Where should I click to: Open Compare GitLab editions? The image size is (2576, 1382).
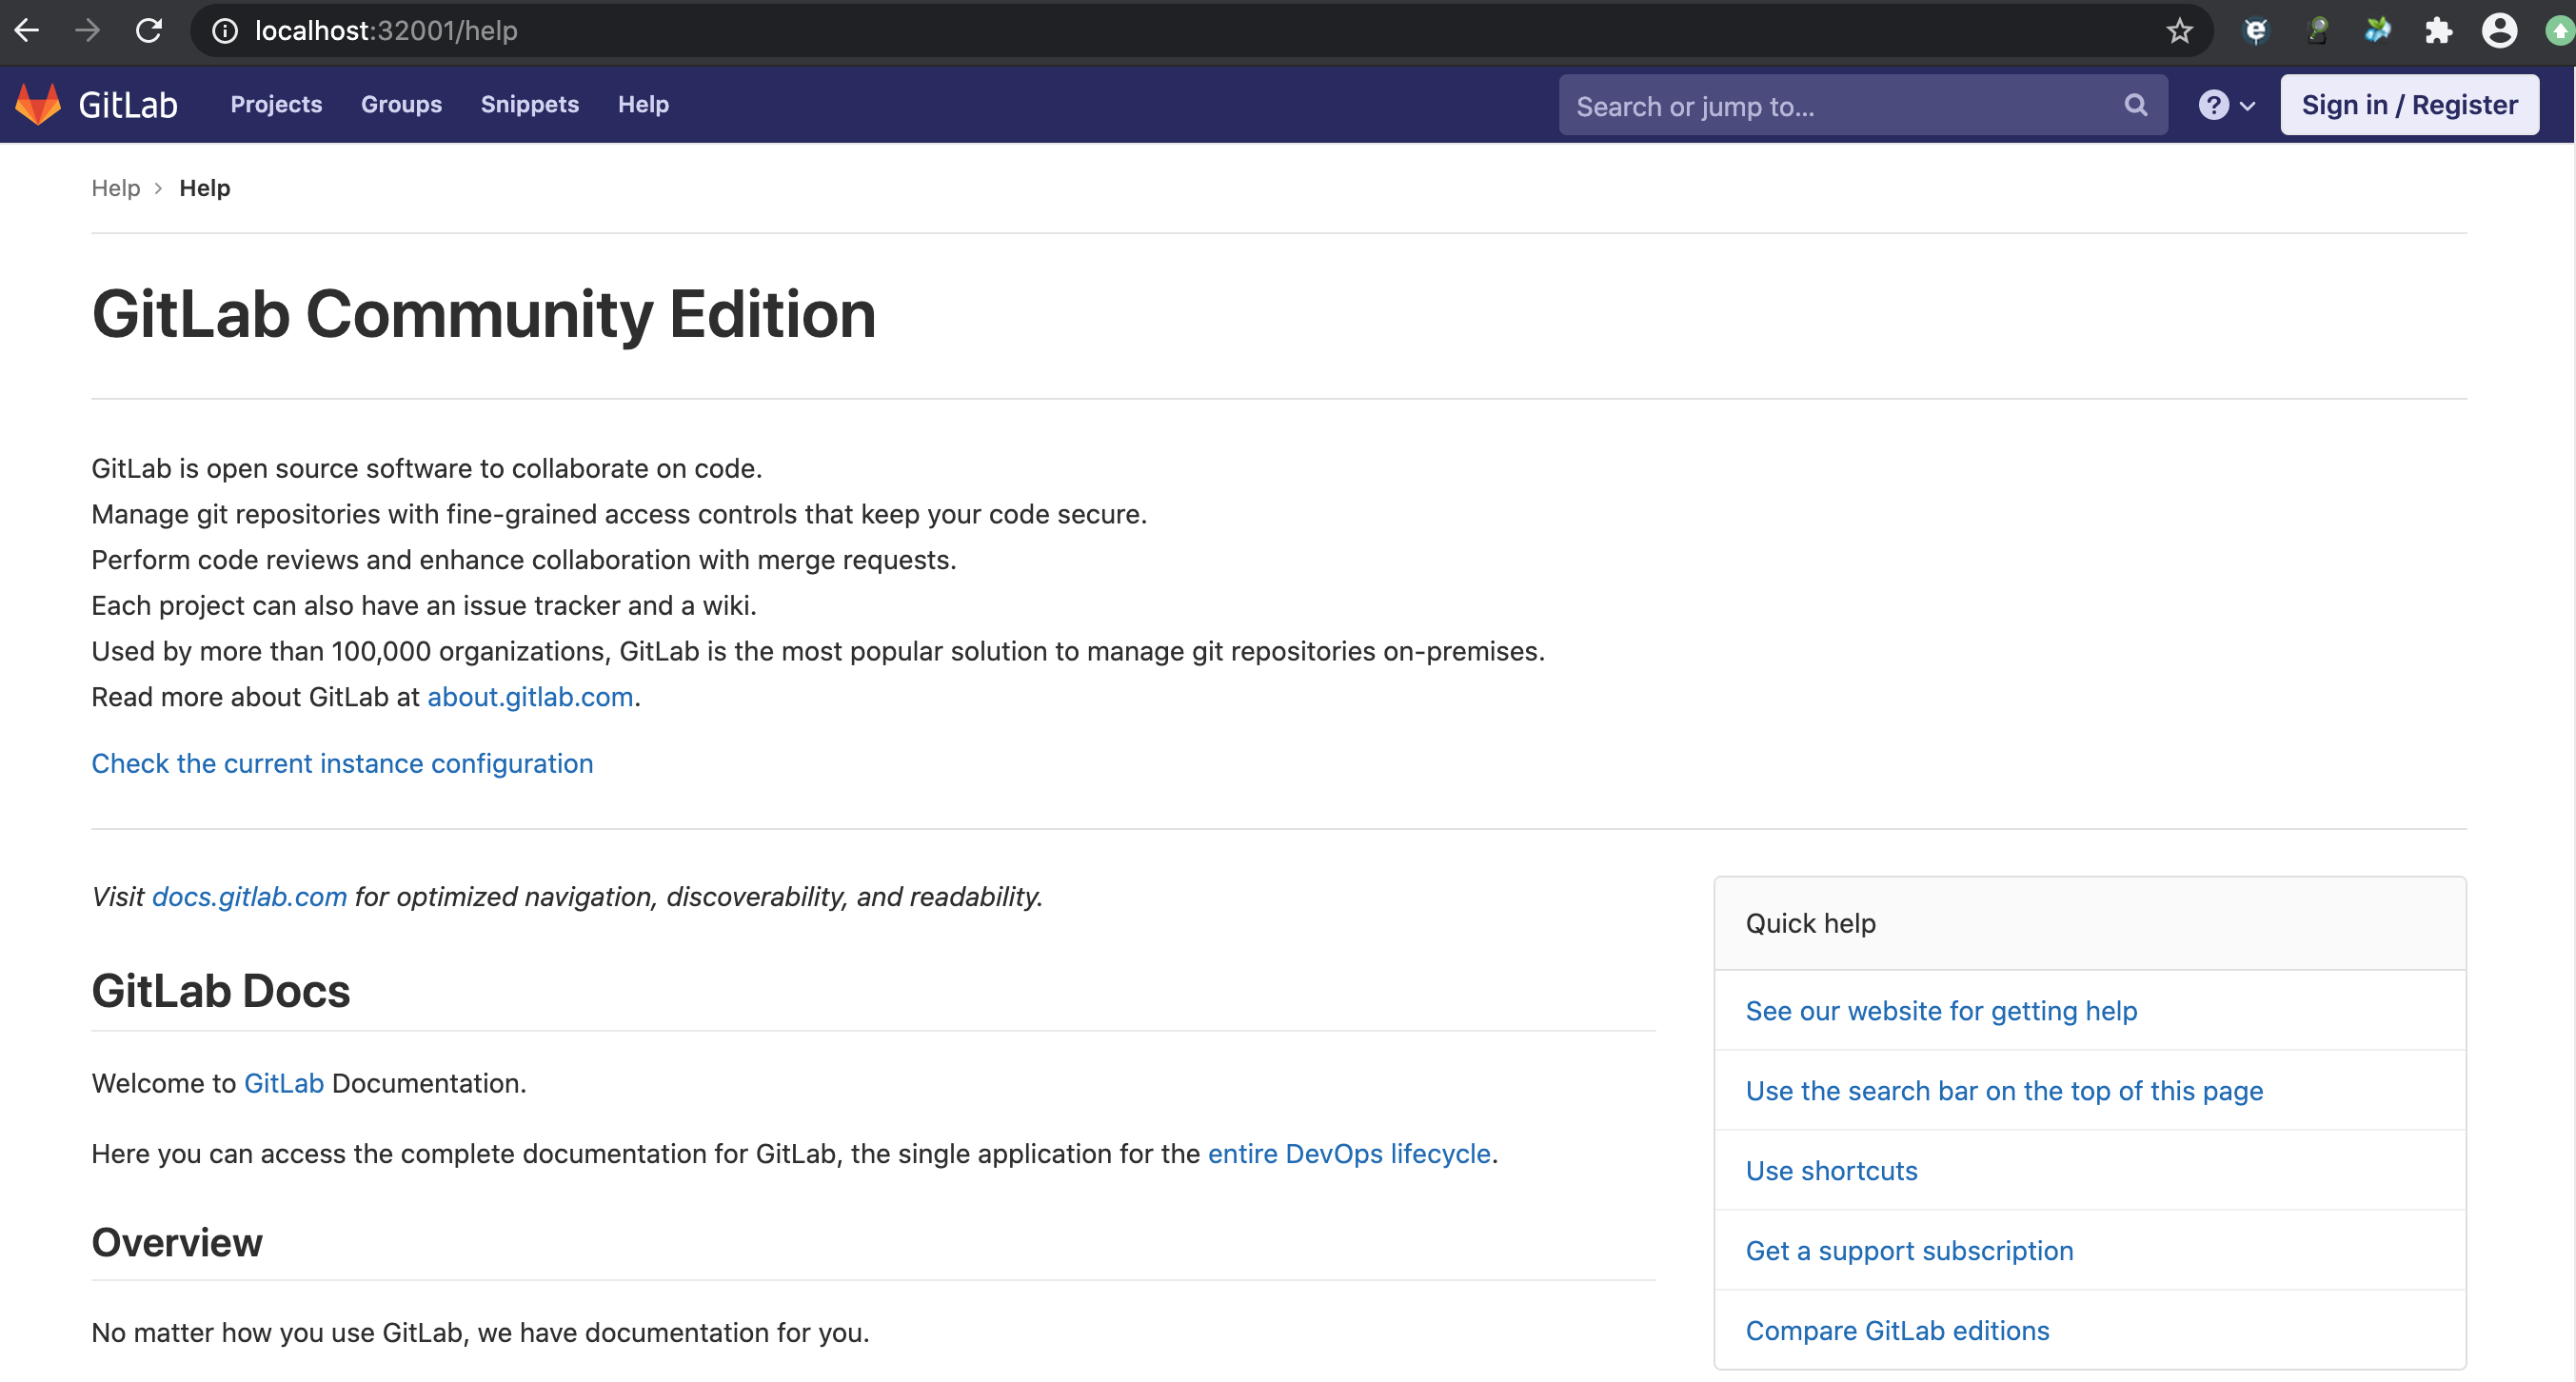1897,1330
